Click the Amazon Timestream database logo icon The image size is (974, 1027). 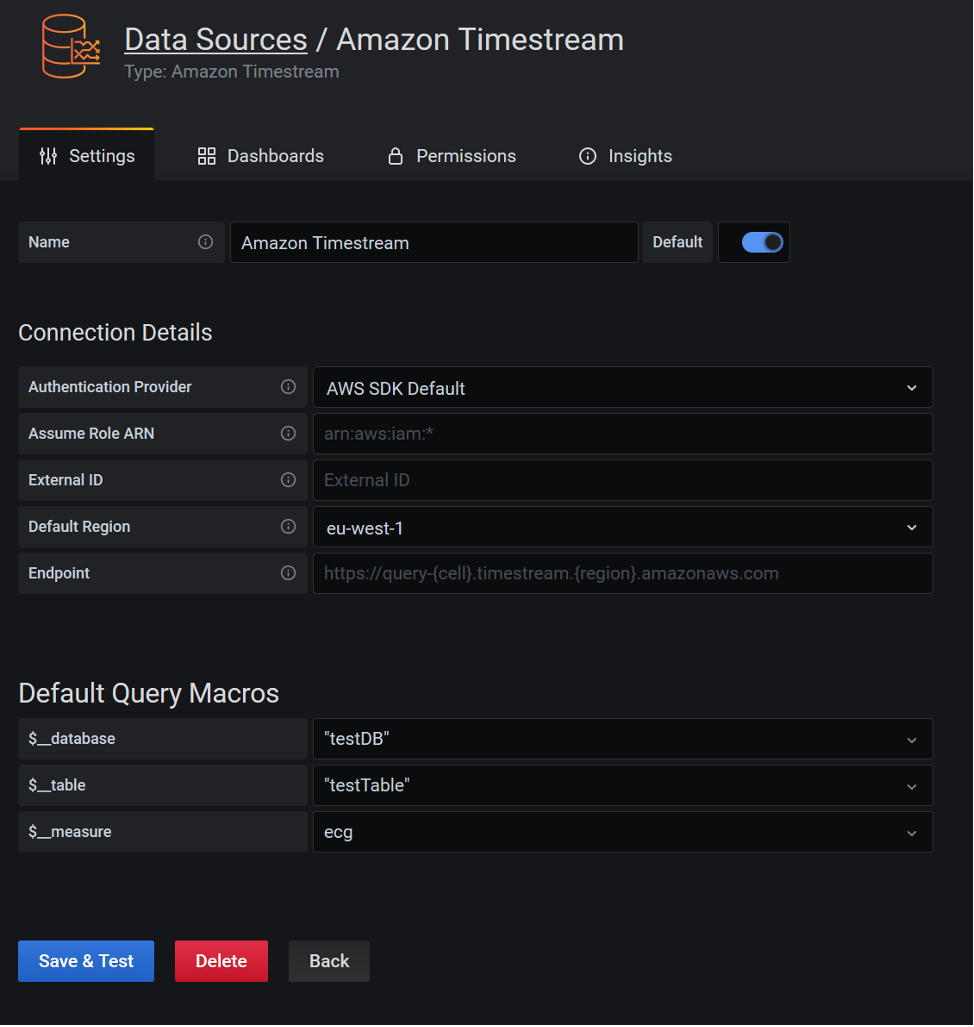click(x=71, y=47)
